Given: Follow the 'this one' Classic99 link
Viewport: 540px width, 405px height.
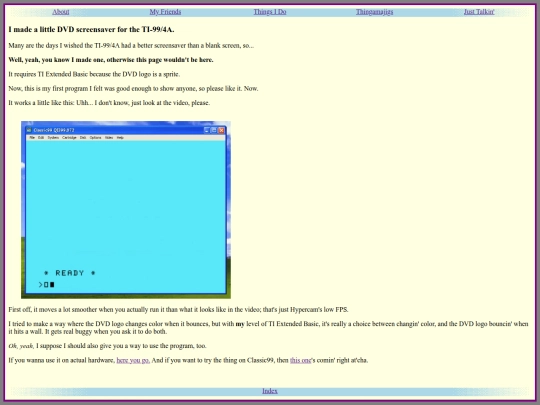Looking at the screenshot, I should point(300,360).
